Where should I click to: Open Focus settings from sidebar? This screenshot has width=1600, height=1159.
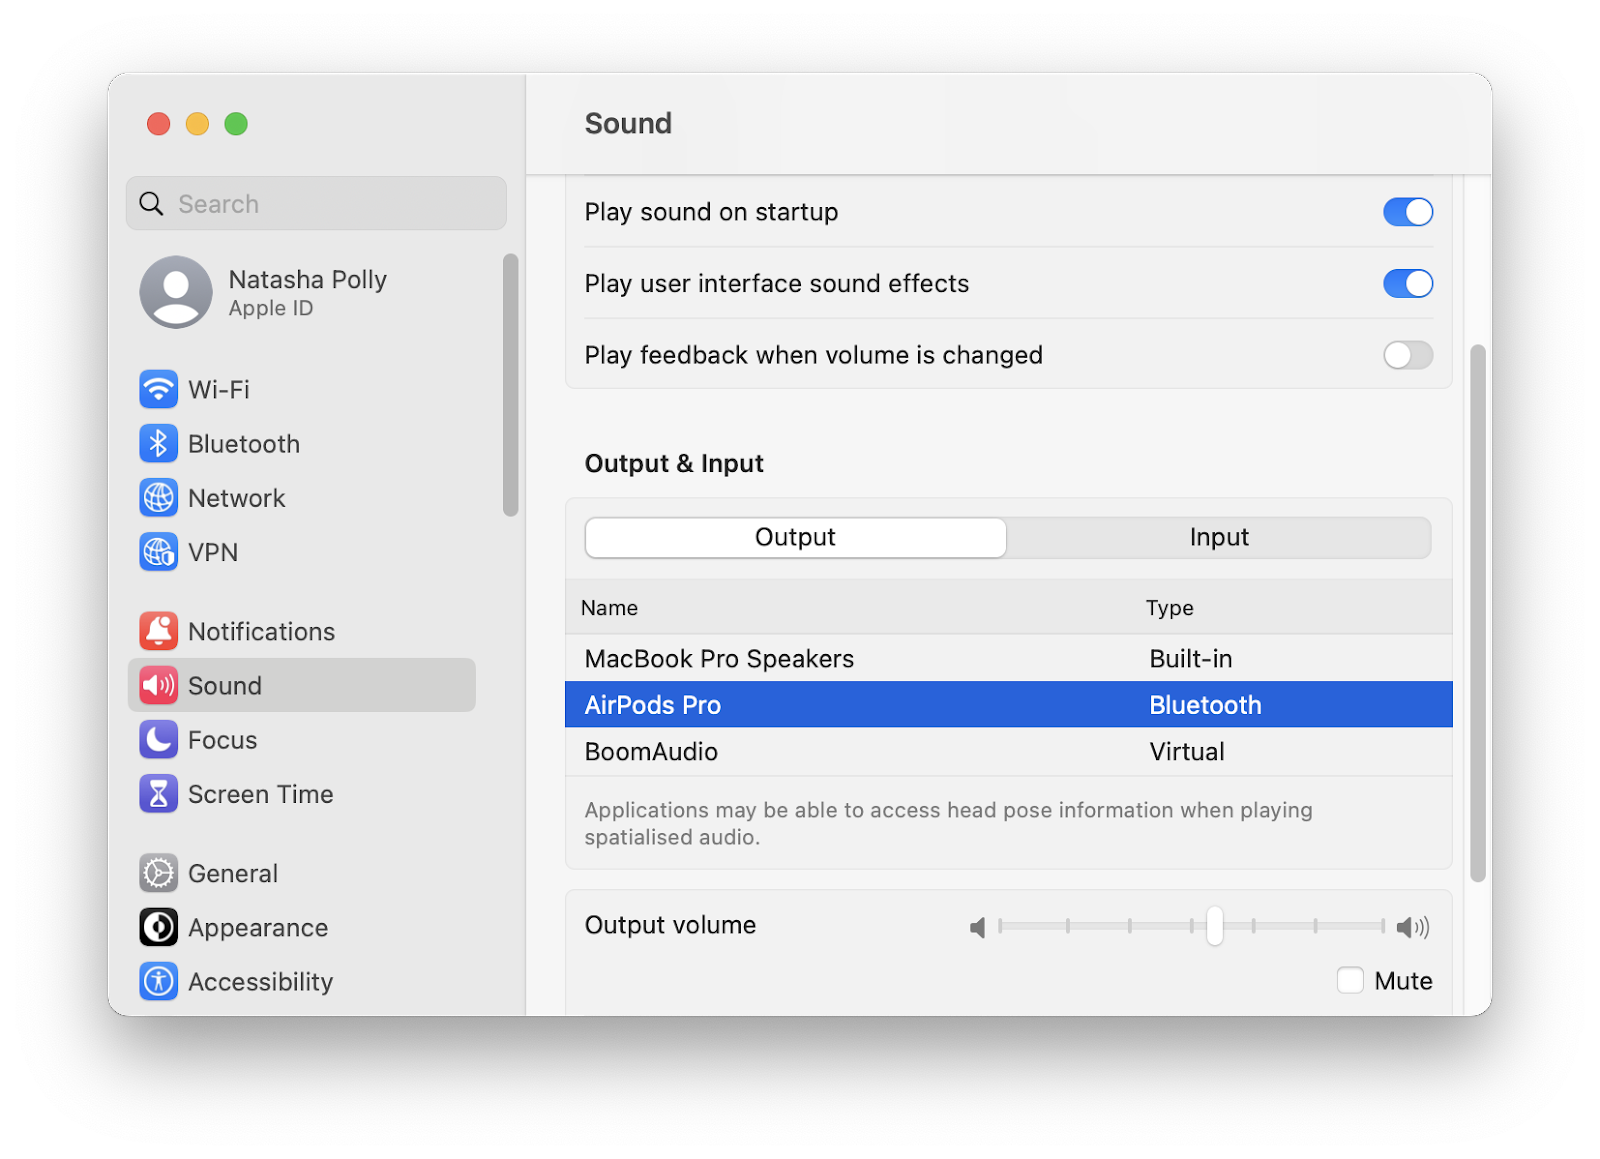coord(222,740)
